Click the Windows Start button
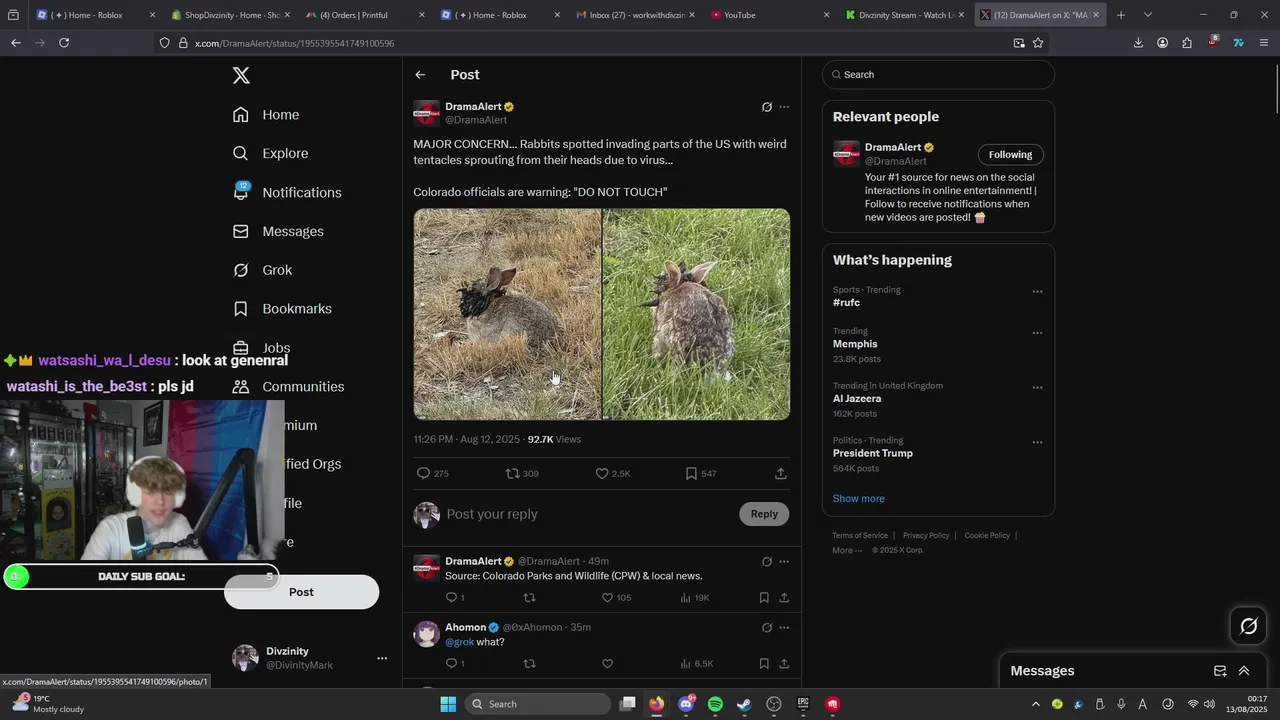The image size is (1280, 720). (448, 704)
